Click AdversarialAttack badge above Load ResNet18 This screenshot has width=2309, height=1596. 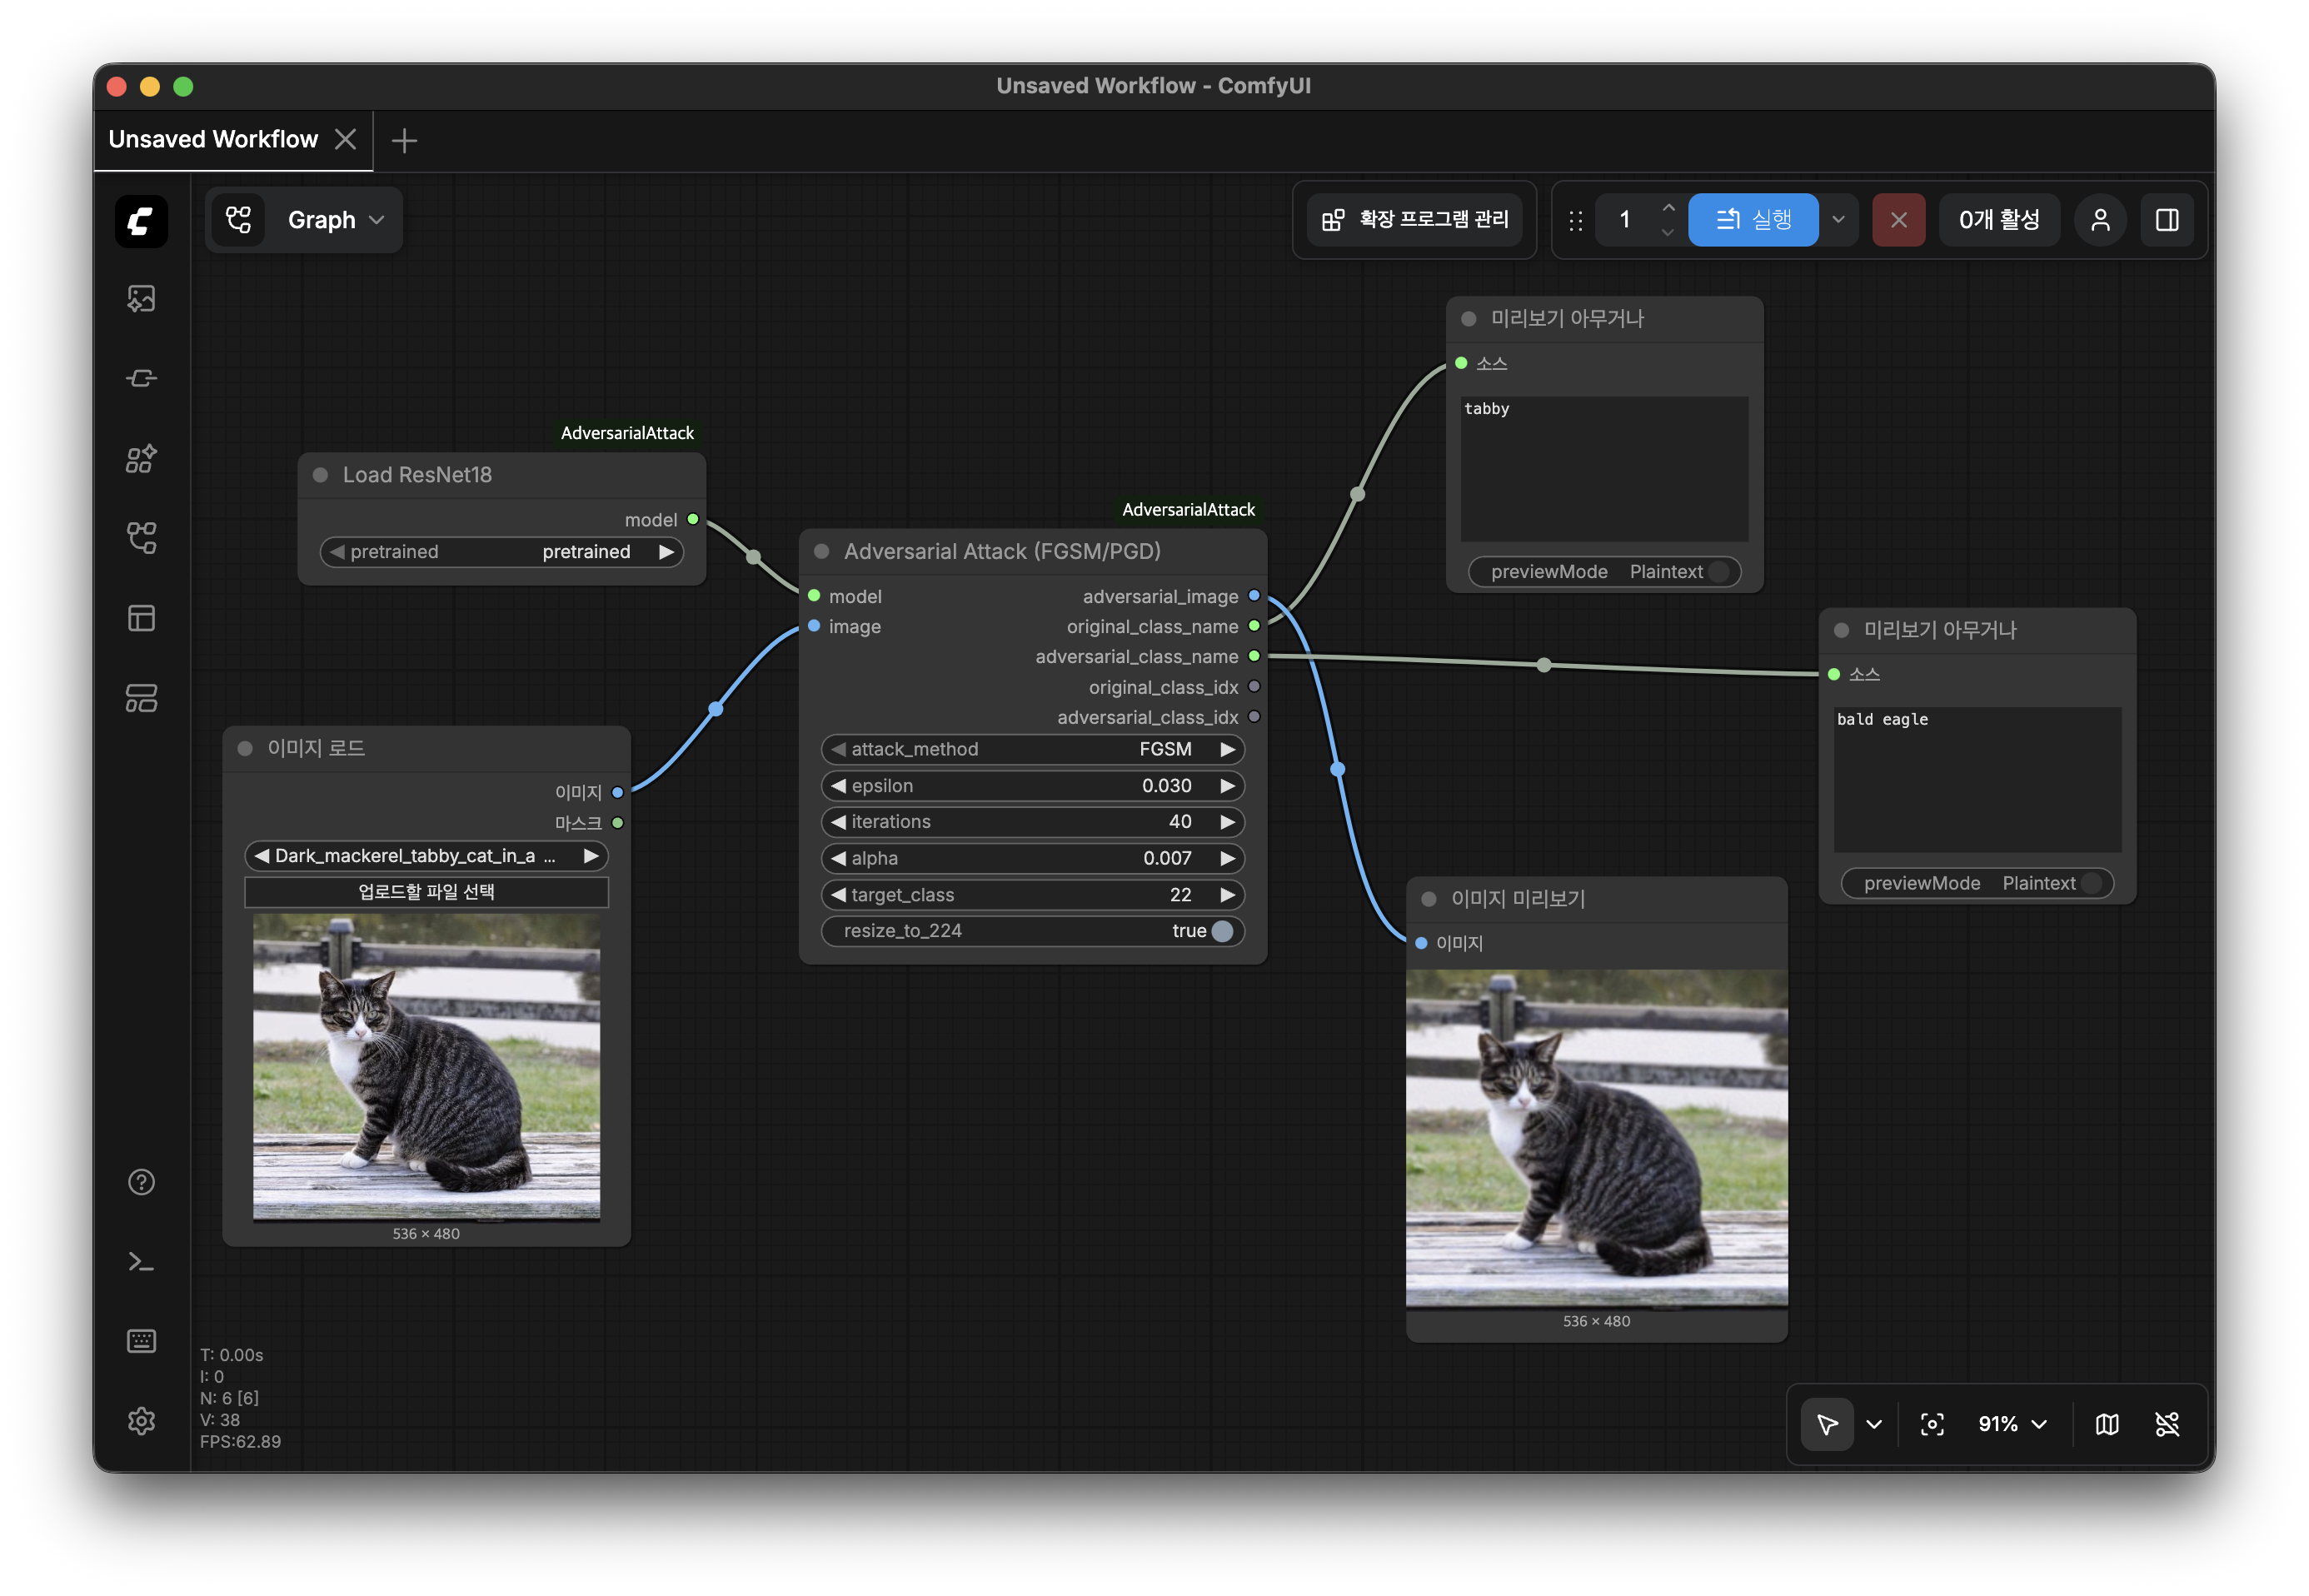(627, 433)
